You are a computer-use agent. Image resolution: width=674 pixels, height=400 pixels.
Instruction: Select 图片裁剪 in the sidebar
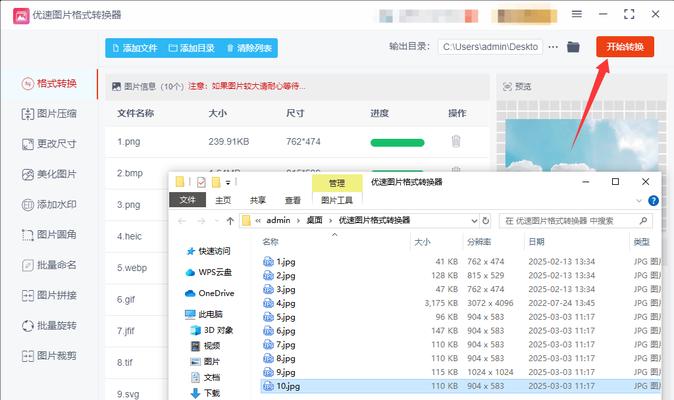[x=49, y=356]
